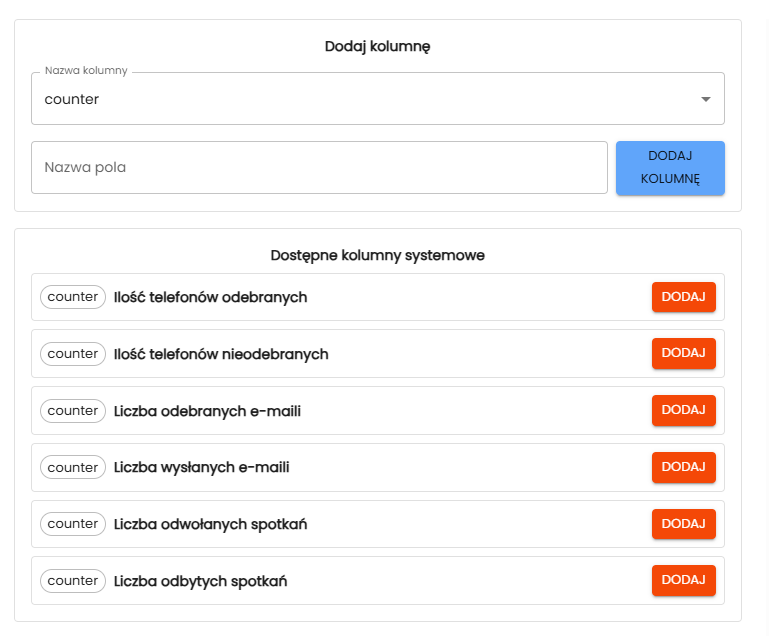769x636 pixels.
Task: Add the Liczba wysłanych e-maili column
Action: (683, 467)
